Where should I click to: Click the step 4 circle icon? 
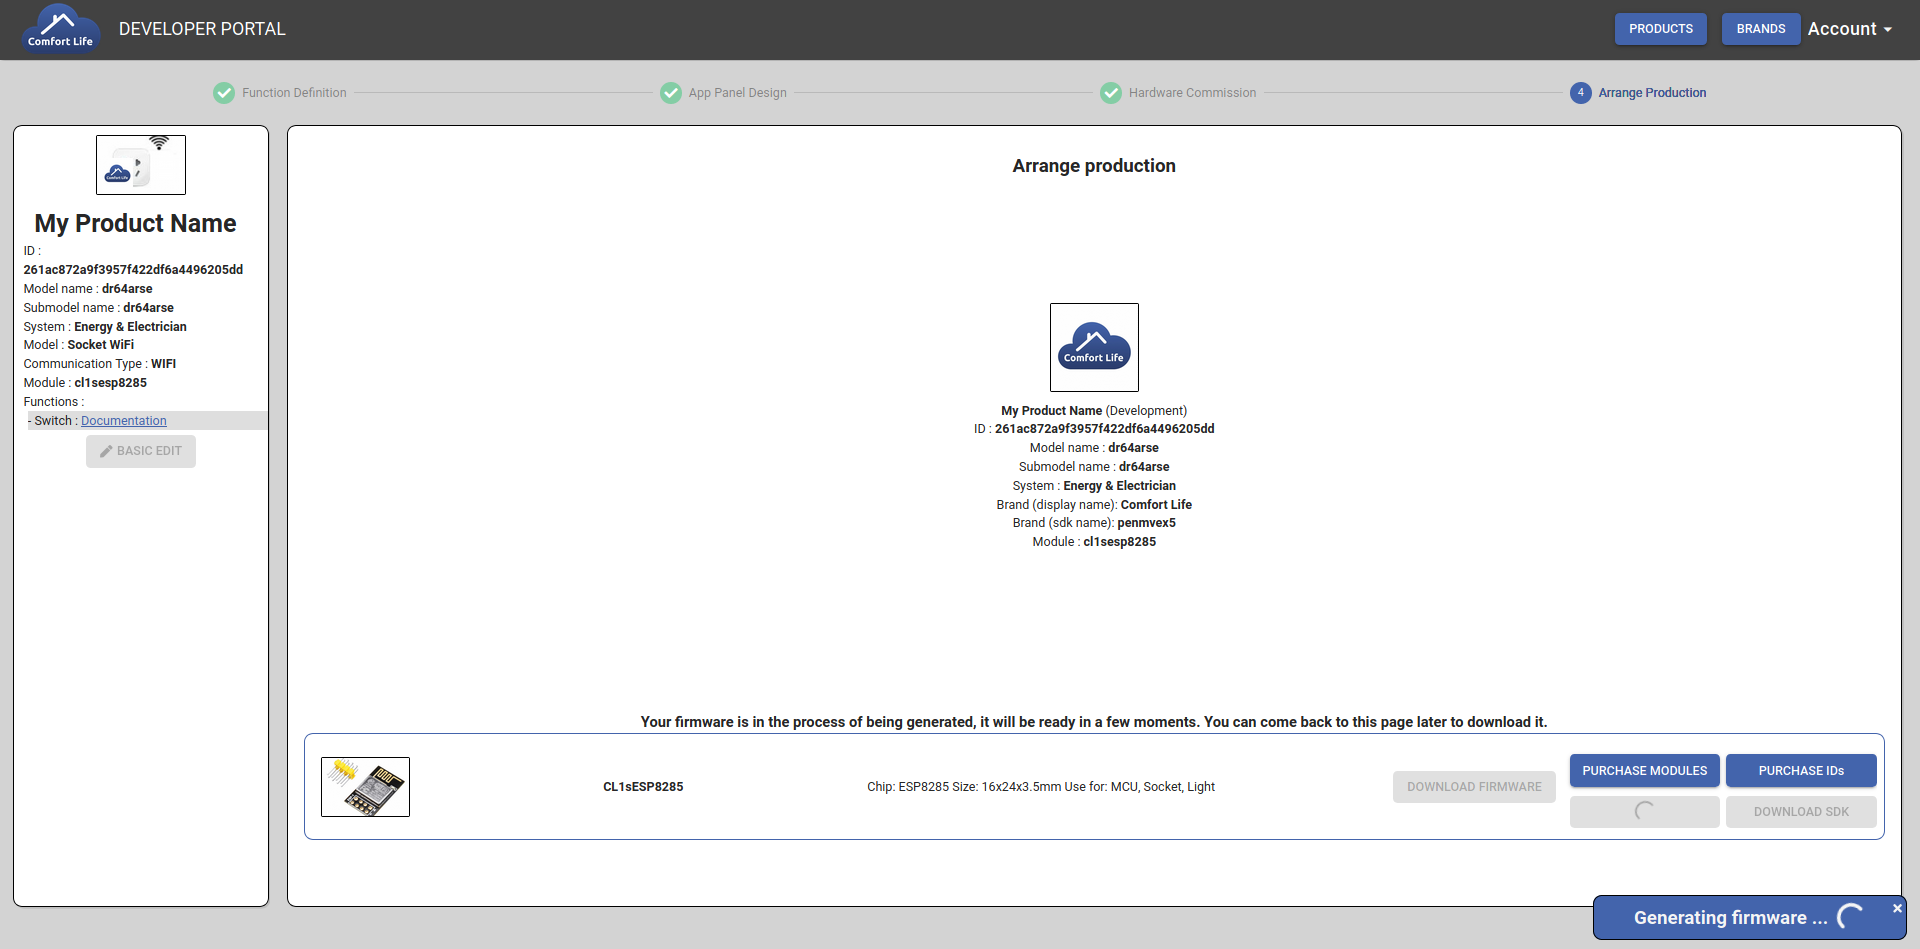(1581, 93)
